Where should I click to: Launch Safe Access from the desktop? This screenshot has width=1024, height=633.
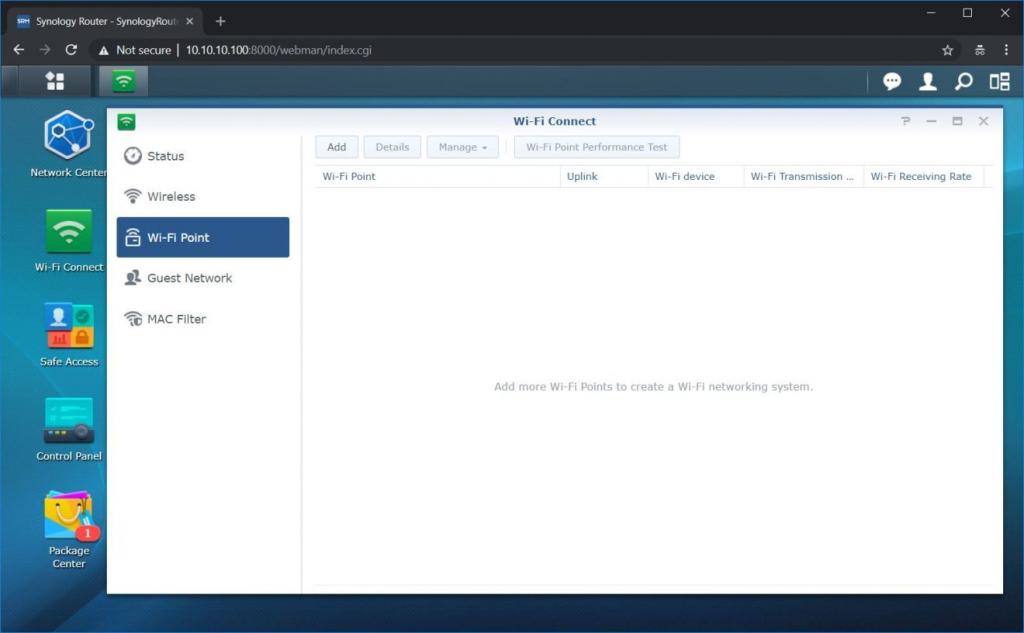[x=69, y=335]
